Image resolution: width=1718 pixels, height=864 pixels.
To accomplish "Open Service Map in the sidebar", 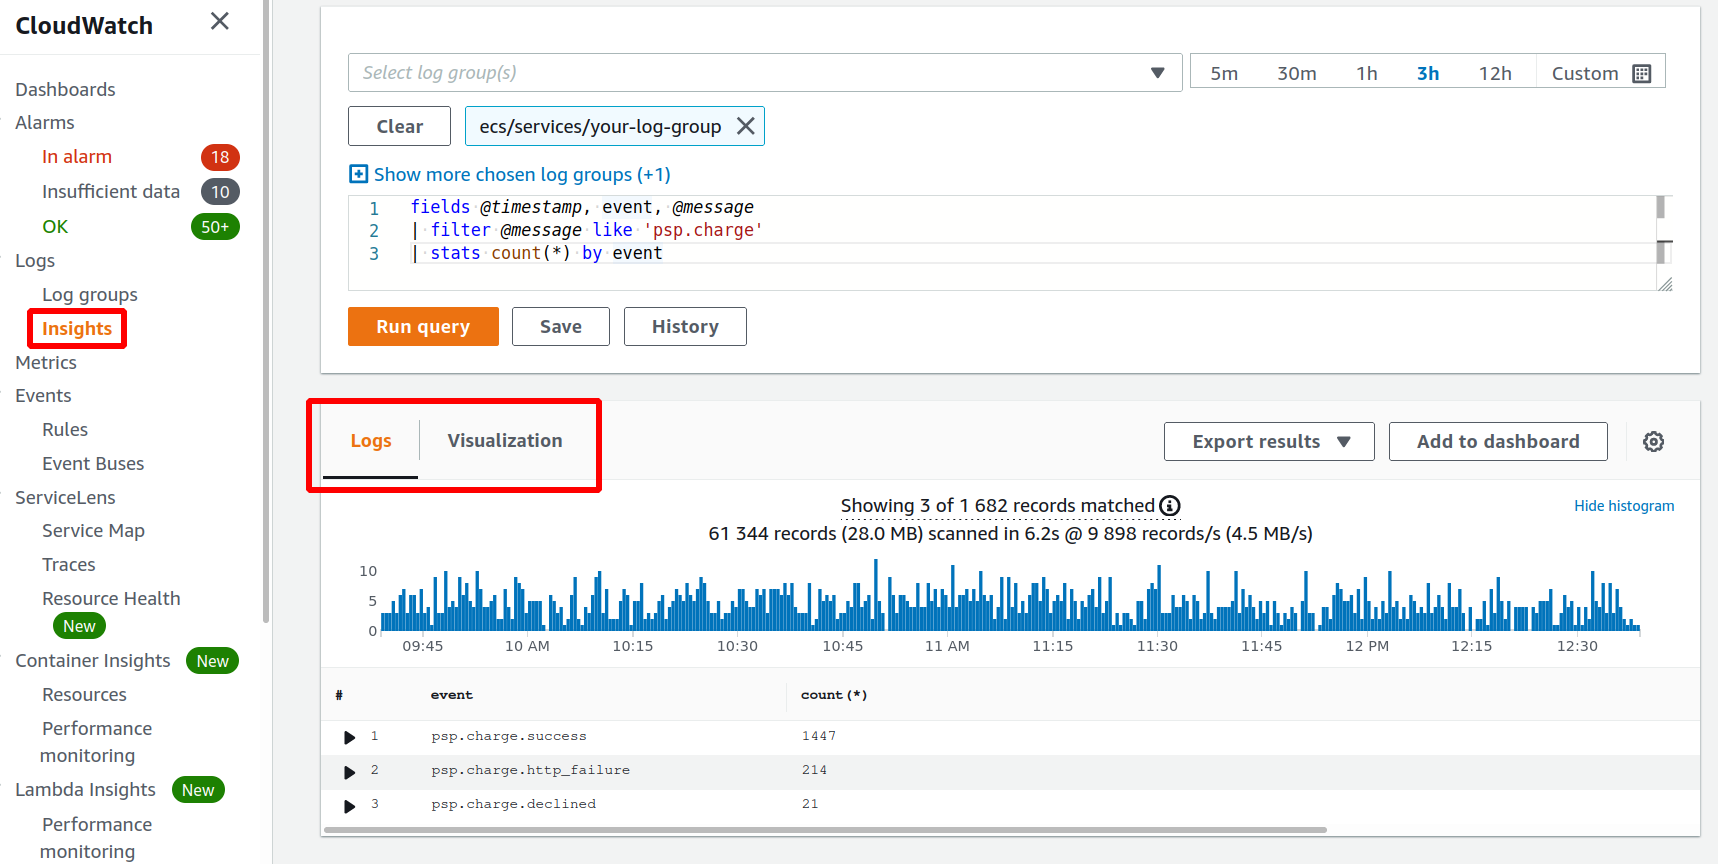I will (x=93, y=531).
